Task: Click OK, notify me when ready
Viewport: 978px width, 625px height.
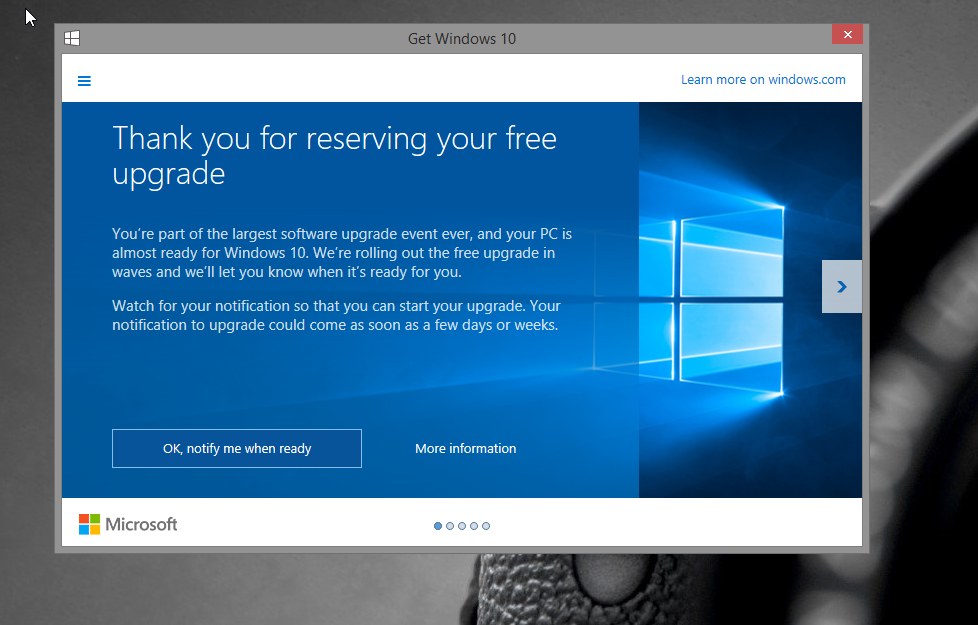Action: click(237, 448)
